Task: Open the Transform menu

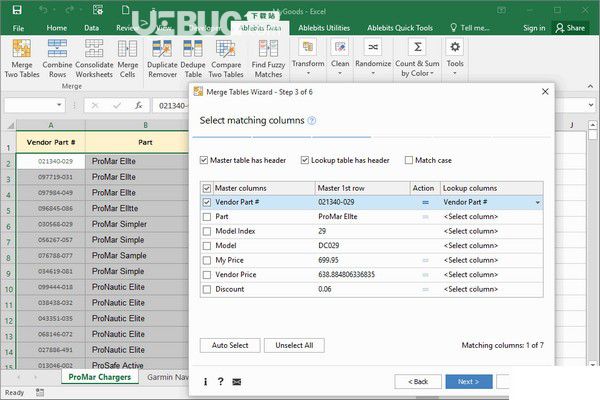Action: (308, 57)
